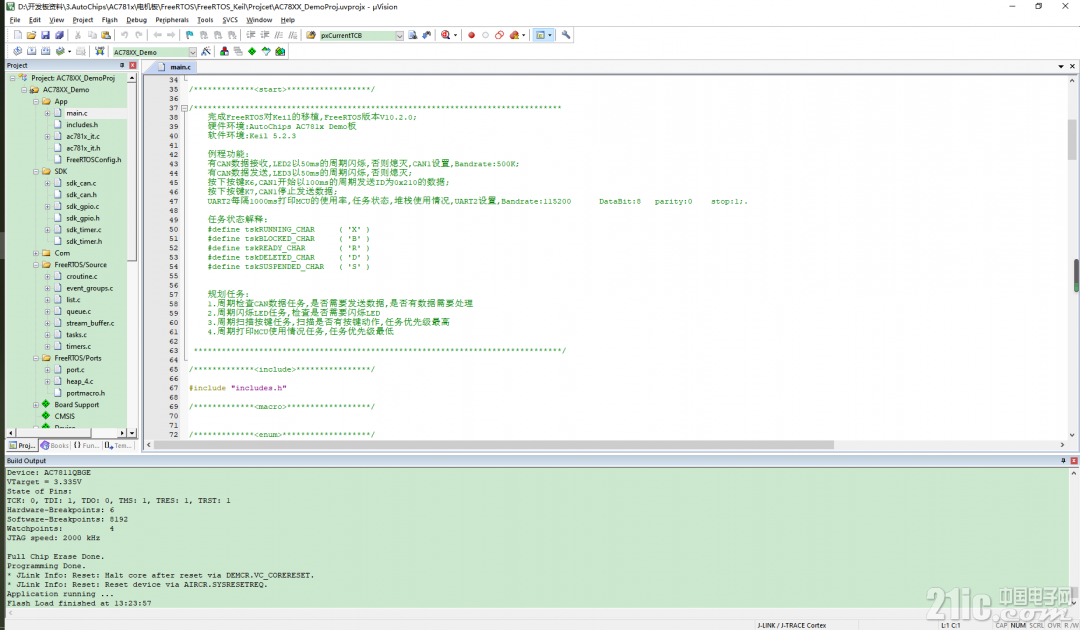Start the debug session icon
Viewport: 1080px width, 630px height.
coord(446,35)
